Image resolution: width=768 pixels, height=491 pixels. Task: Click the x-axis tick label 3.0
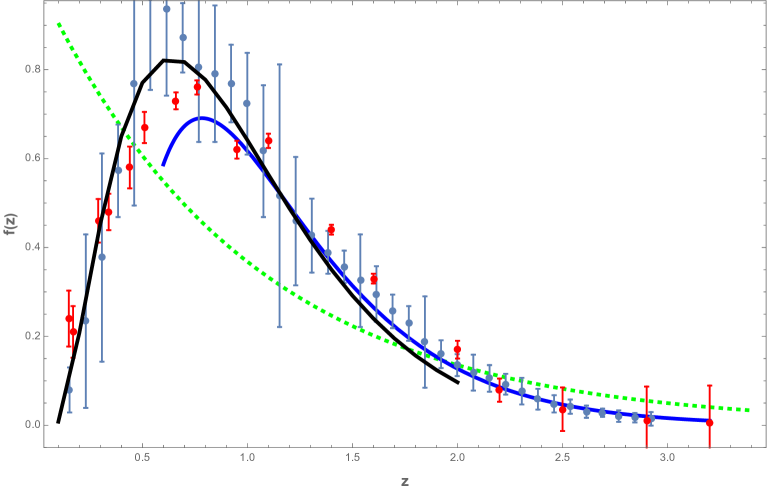point(667,458)
